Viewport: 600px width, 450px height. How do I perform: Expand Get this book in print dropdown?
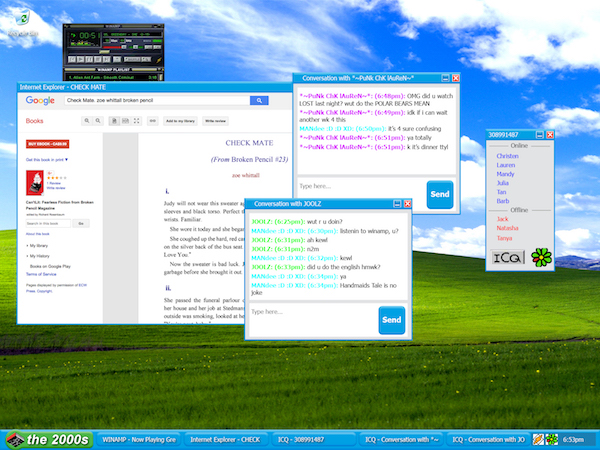[47, 160]
